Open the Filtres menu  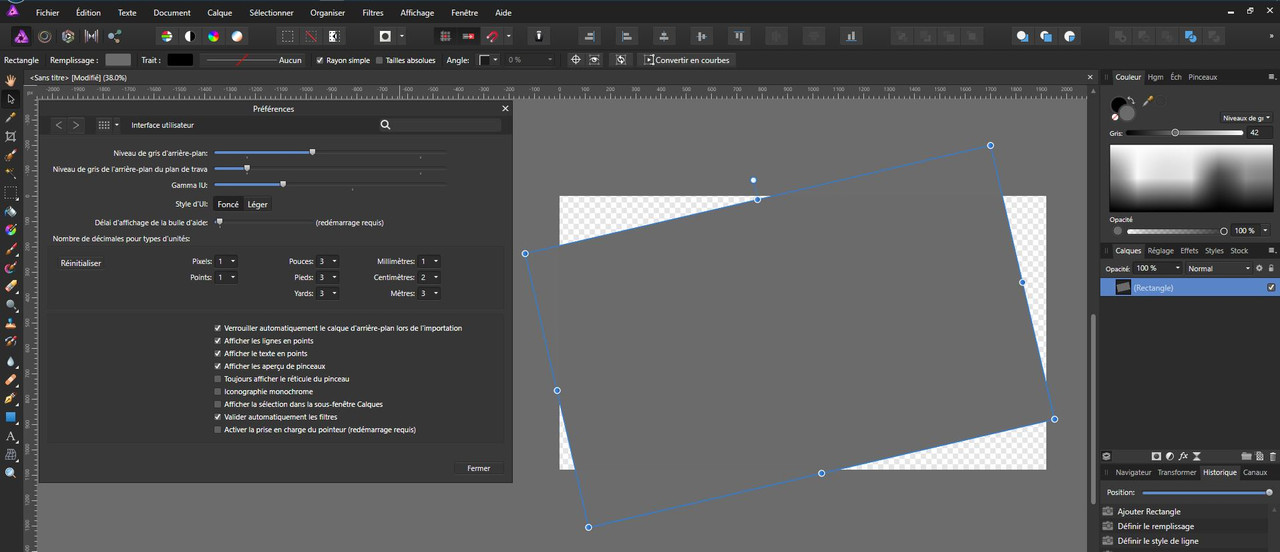(373, 13)
